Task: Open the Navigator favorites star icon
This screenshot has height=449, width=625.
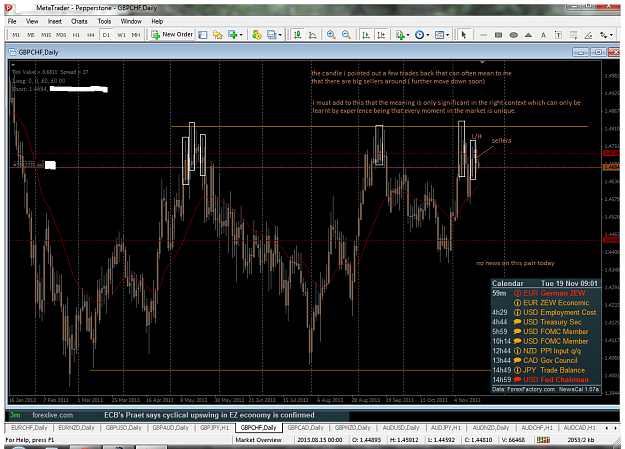Action: 217,35
